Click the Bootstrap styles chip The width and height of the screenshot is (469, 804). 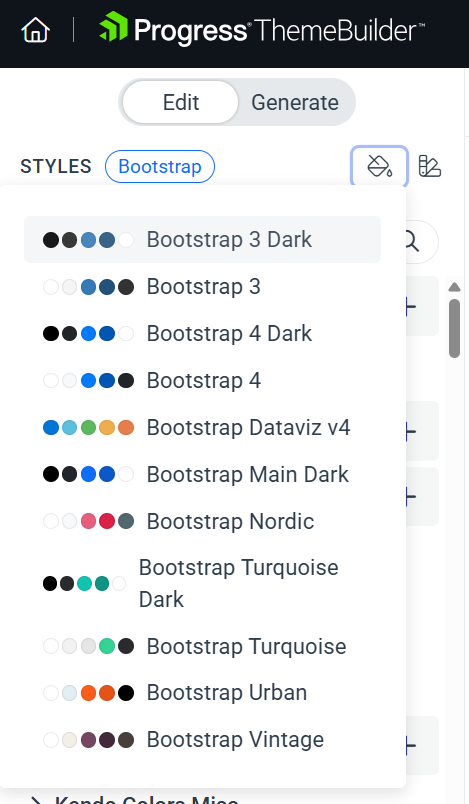[160, 167]
